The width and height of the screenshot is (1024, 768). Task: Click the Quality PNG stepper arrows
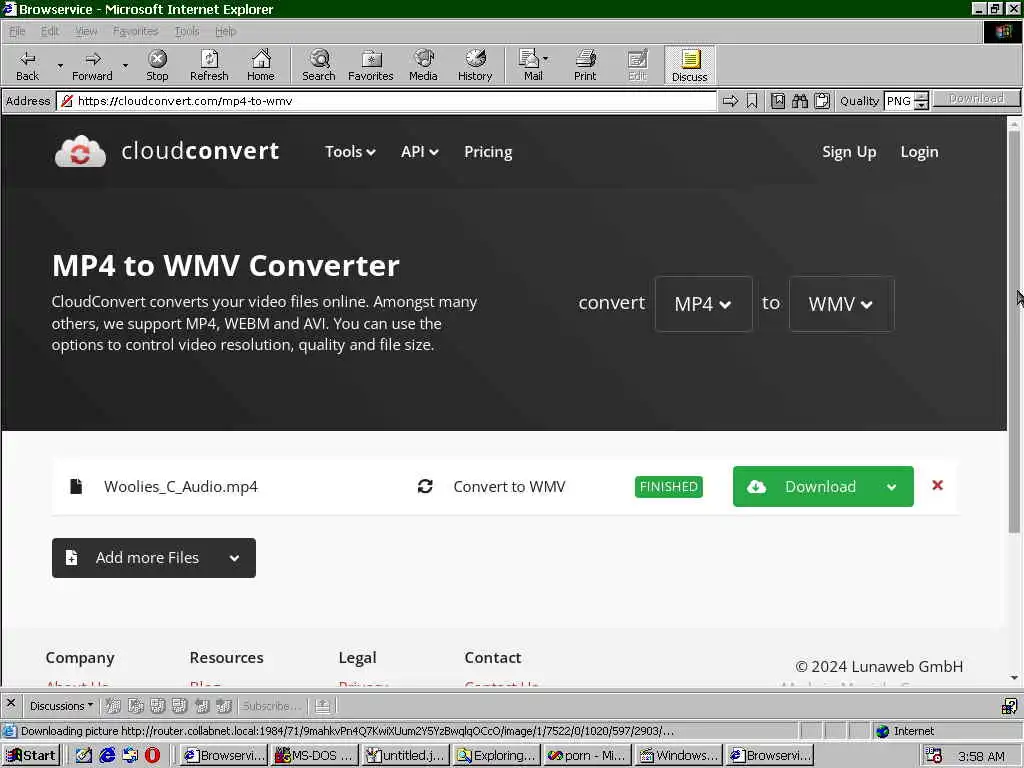tap(921, 101)
